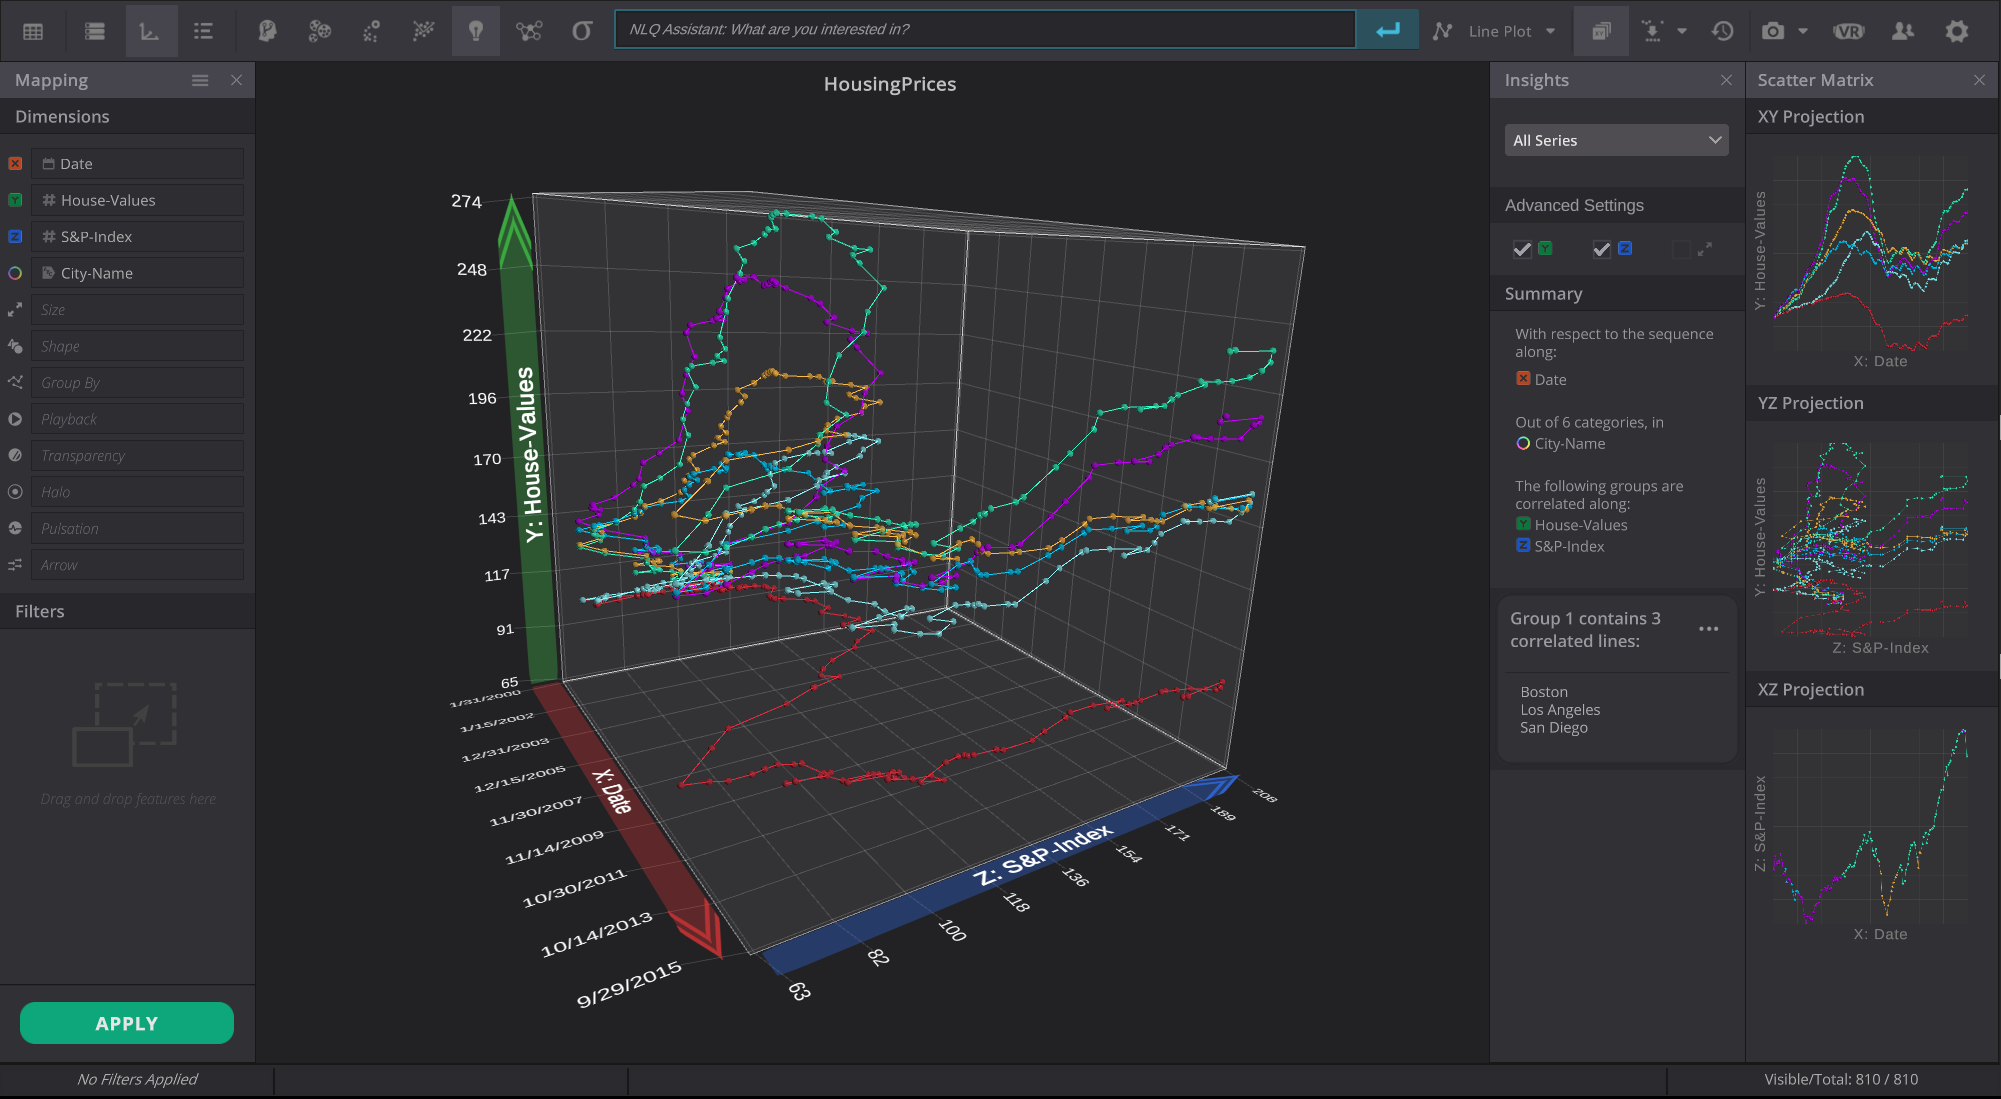Select the S&P-Index dimension field
This screenshot has width=2001, height=1099.
pyautogui.click(x=137, y=237)
